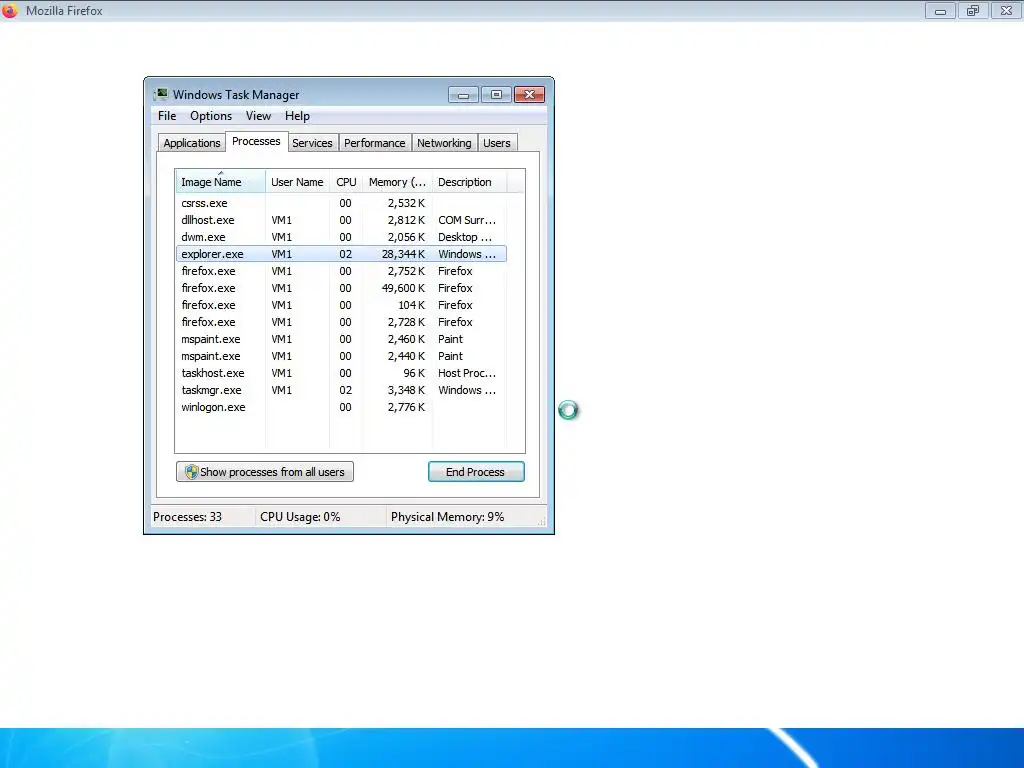Sort by Description column header
The image size is (1024, 768).
coord(469,182)
